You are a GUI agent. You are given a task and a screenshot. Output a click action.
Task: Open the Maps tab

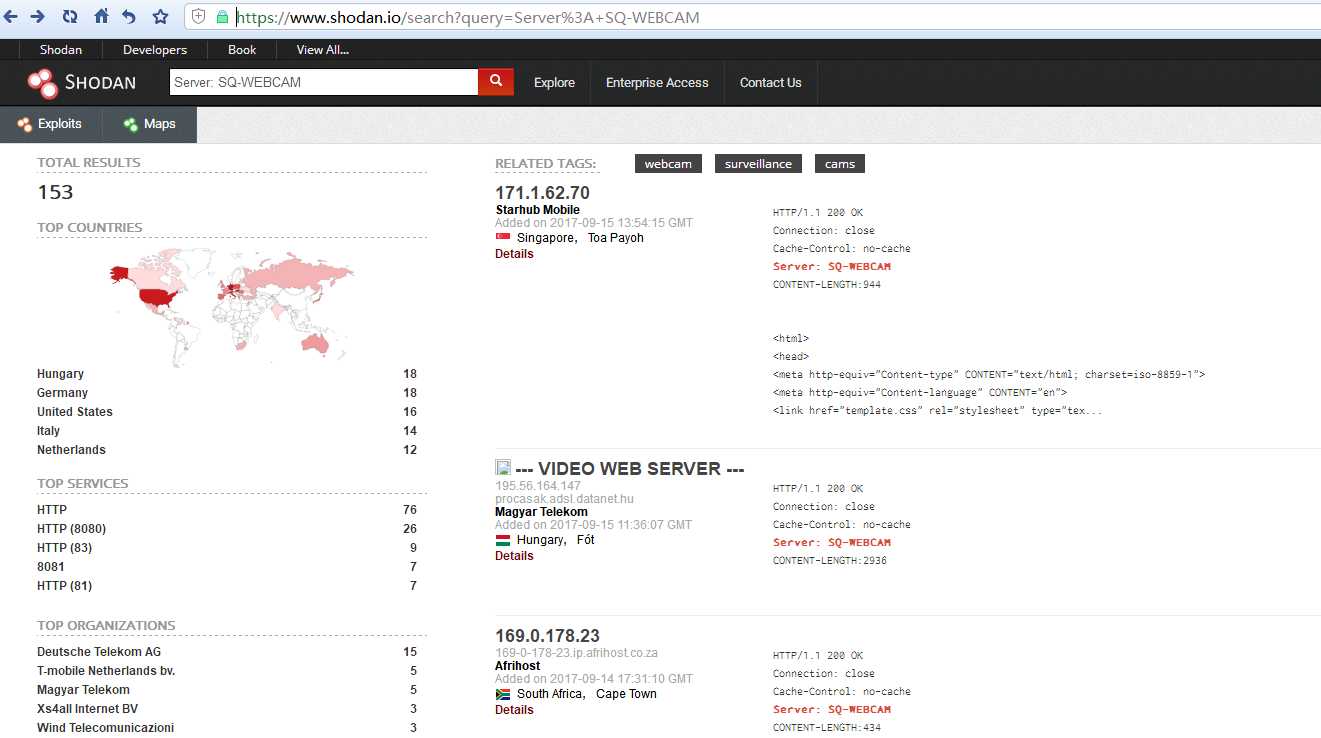point(149,124)
